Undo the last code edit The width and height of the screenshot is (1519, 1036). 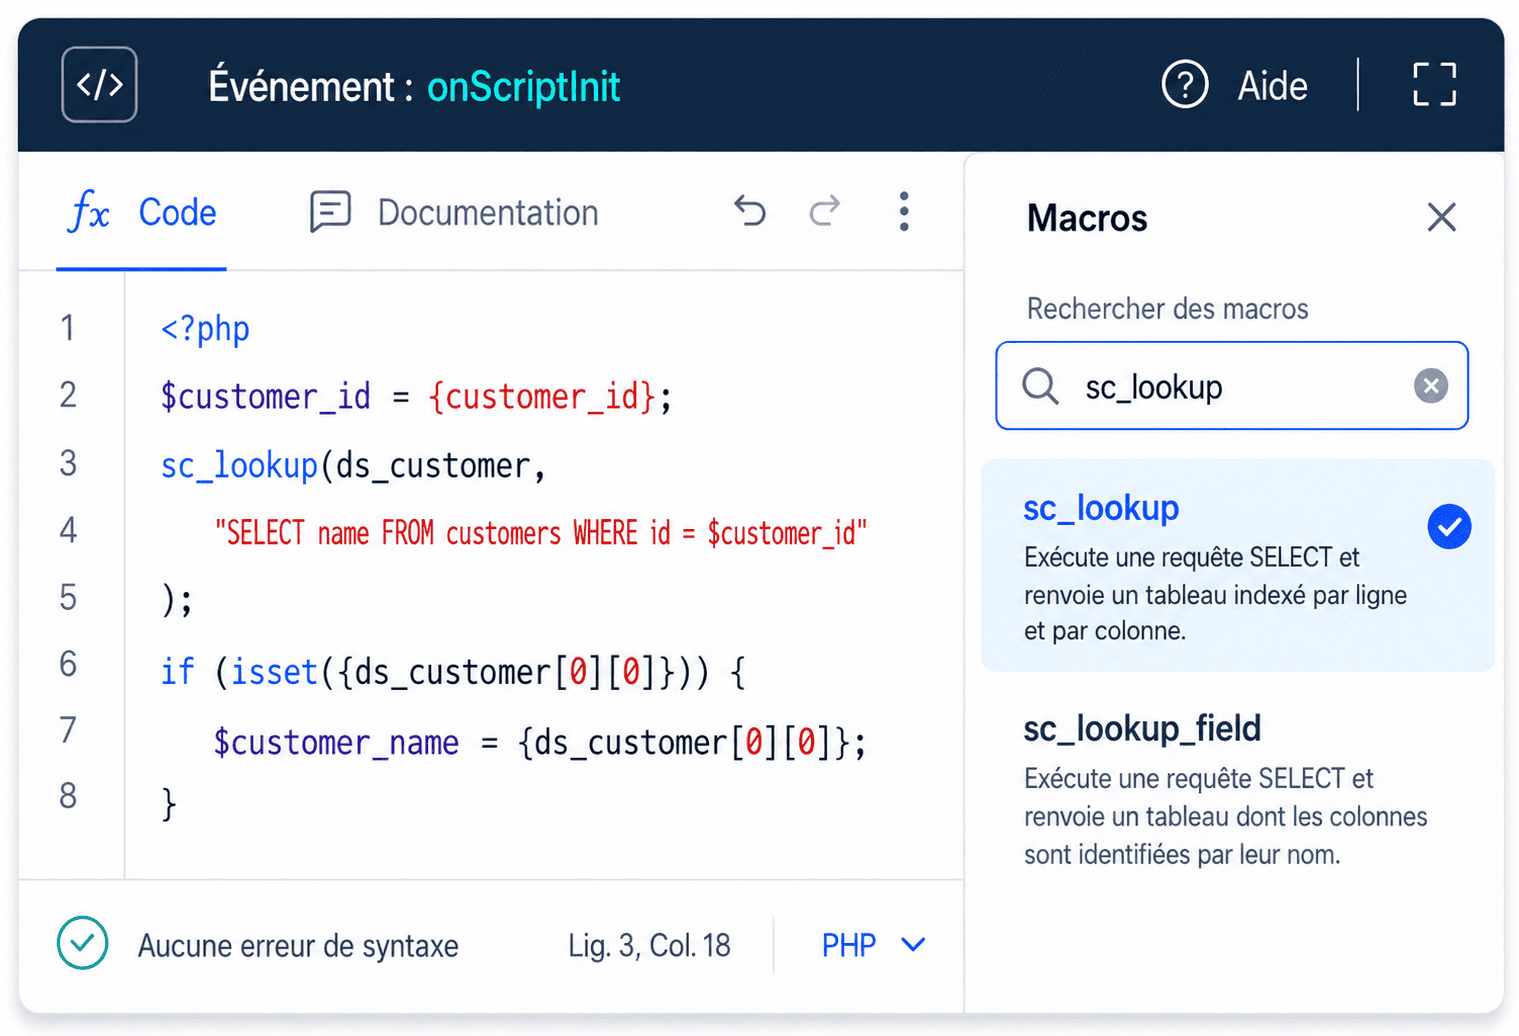(x=750, y=211)
